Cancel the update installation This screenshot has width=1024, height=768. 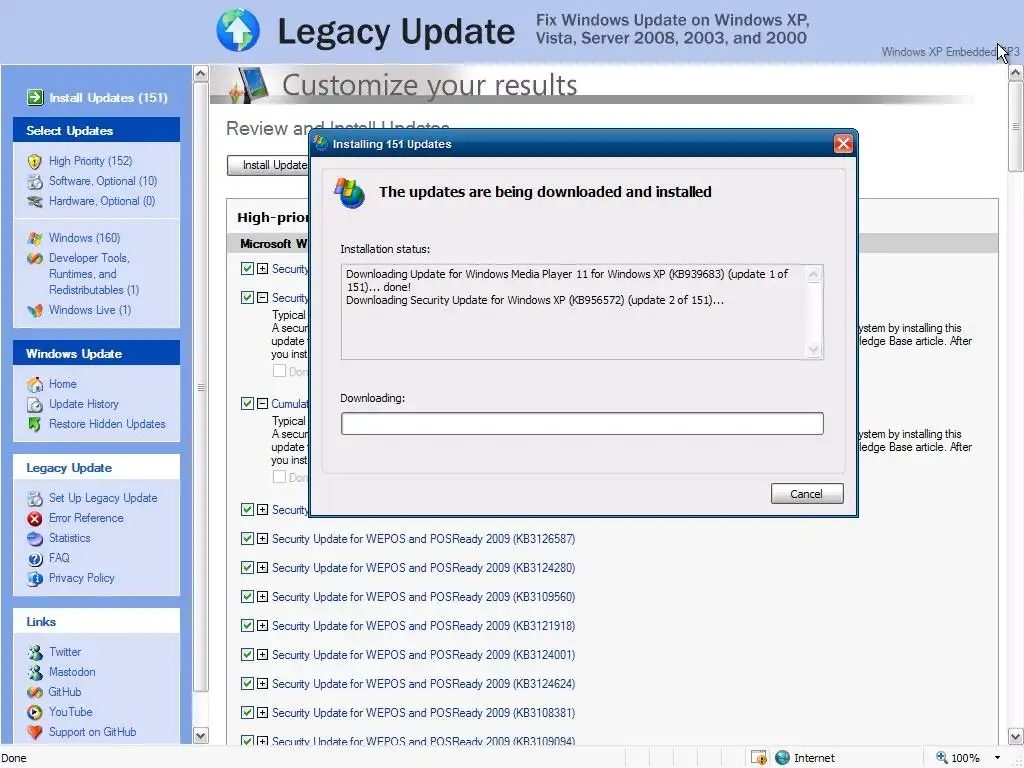pos(807,494)
